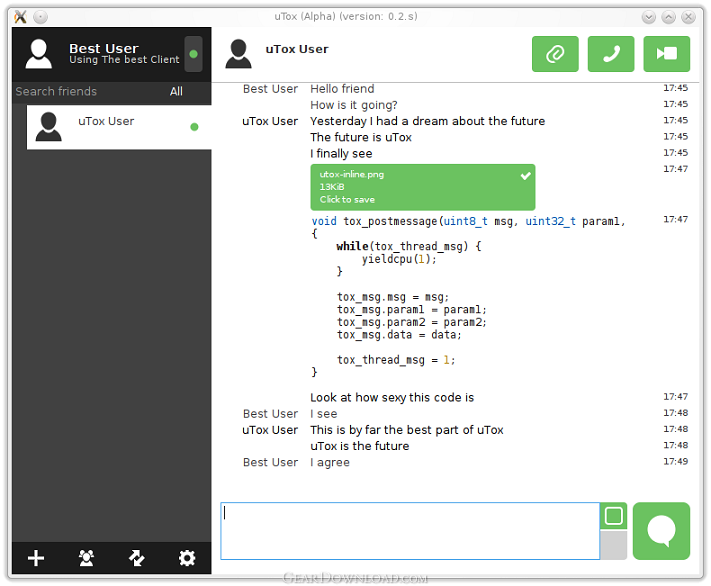Click the uTox User avatar in the friends list
711x586 pixels.
click(x=49, y=127)
